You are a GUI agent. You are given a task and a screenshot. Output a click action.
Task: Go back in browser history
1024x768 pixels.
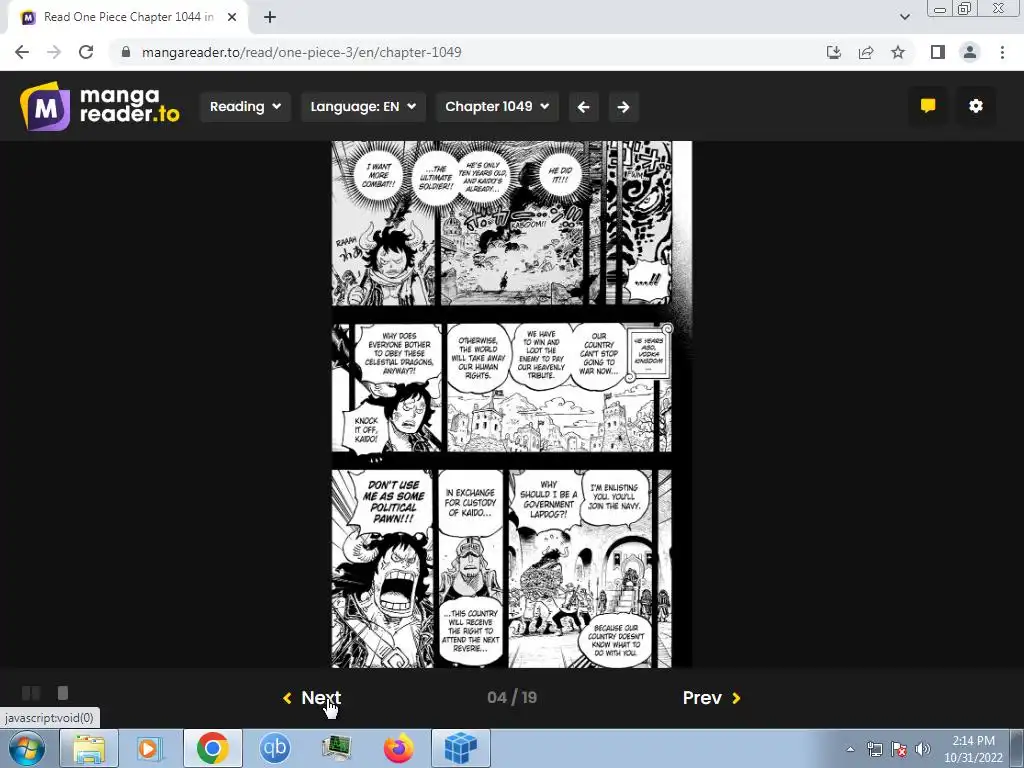pyautogui.click(x=22, y=52)
